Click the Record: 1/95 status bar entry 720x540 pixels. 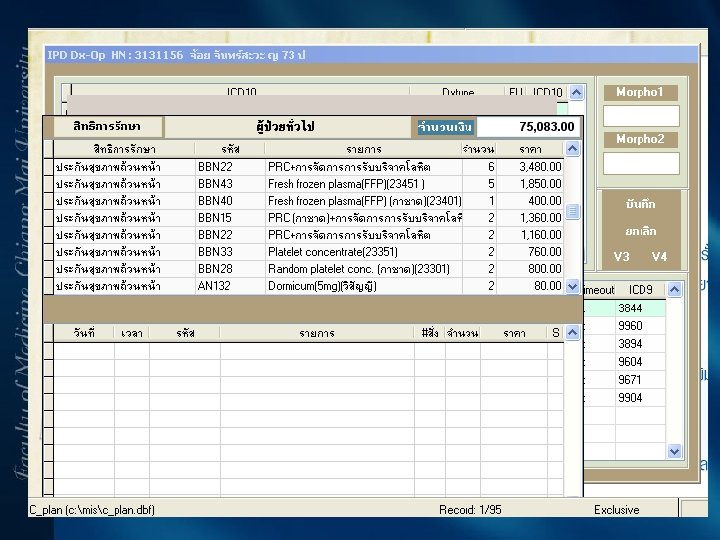point(470,510)
